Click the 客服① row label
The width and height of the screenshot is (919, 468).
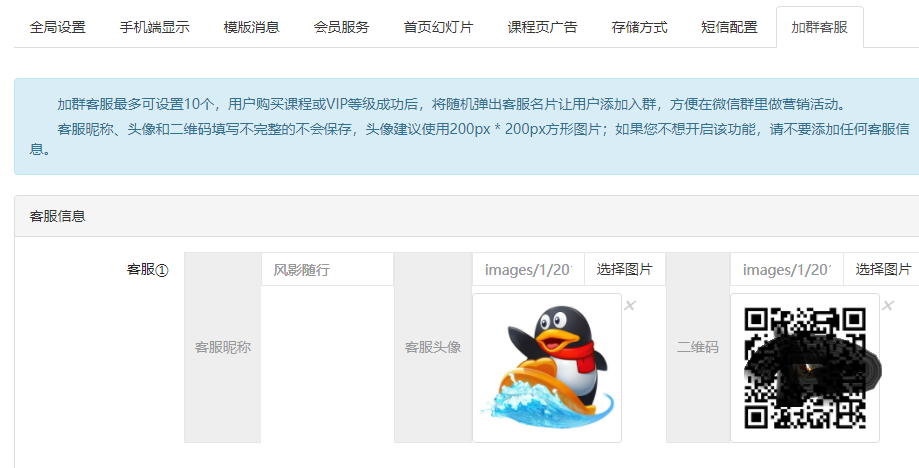pyautogui.click(x=148, y=269)
